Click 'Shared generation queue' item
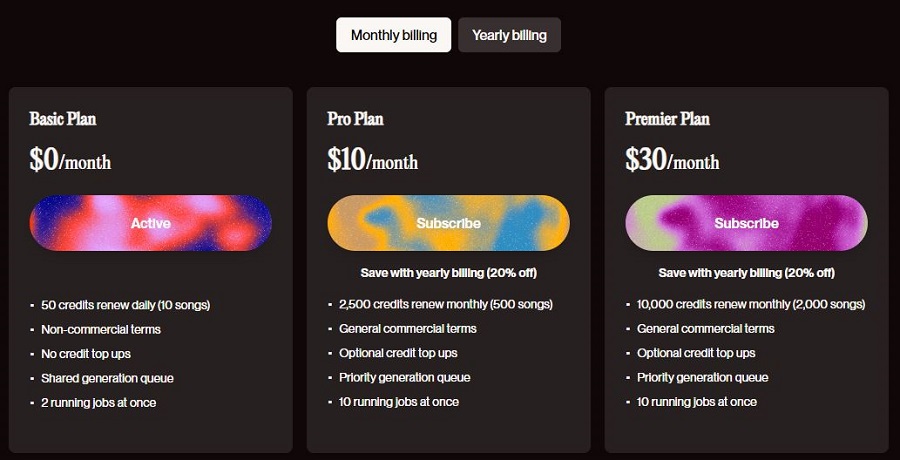The image size is (900, 460). pos(107,378)
